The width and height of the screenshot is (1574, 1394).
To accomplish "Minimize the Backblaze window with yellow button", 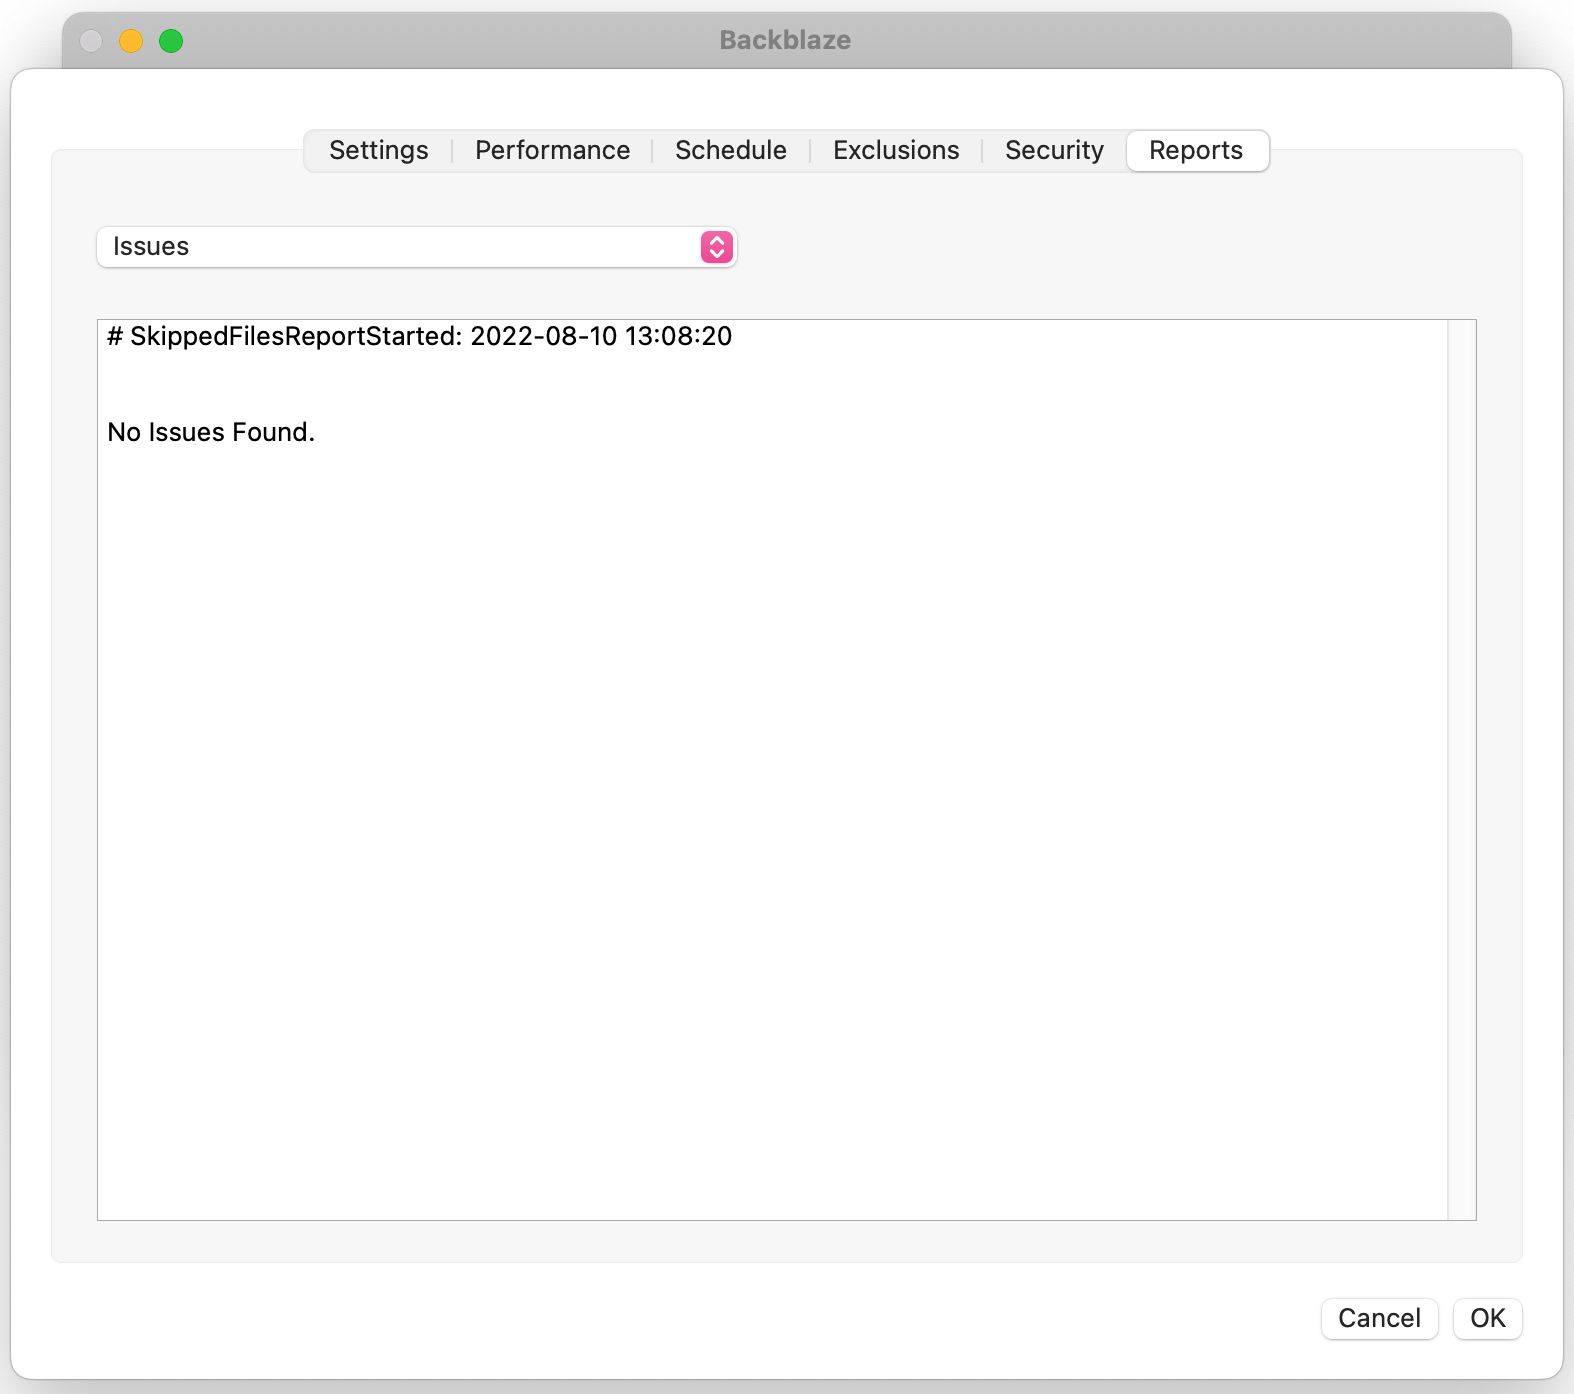I will tap(131, 41).
